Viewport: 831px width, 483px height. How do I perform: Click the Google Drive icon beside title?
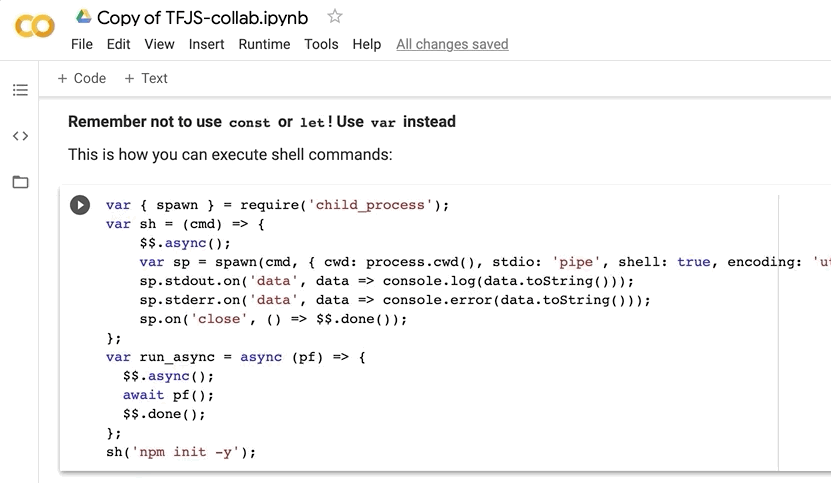click(84, 16)
